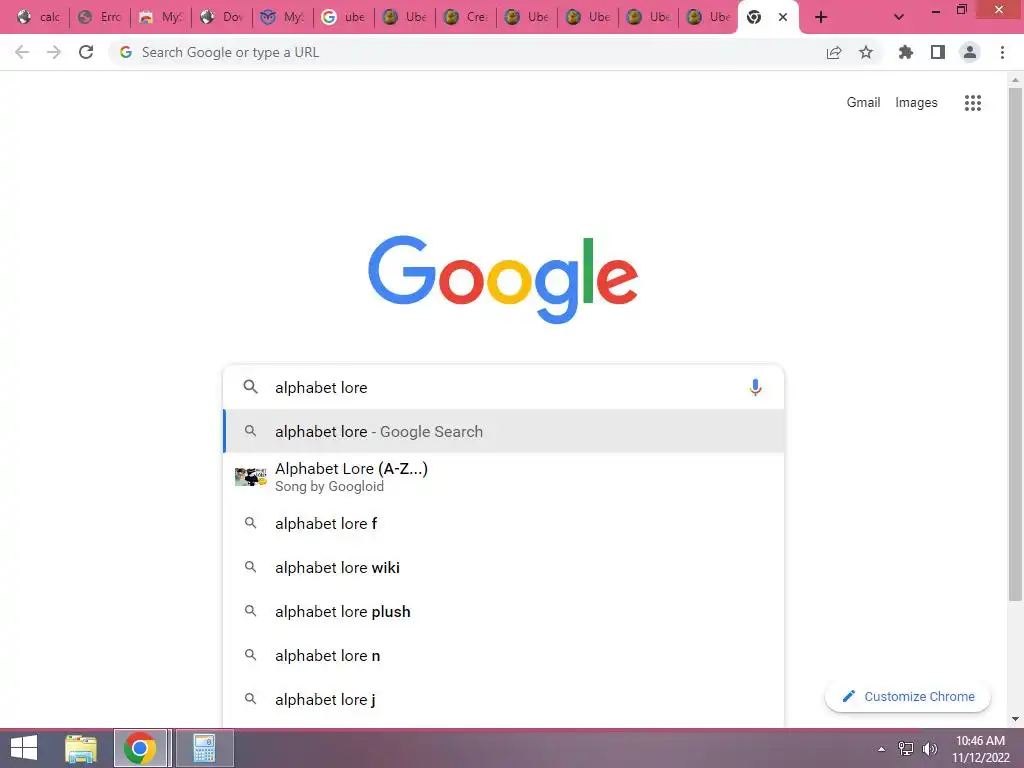Open the profile avatar menu
The width and height of the screenshot is (1024, 768).
point(970,52)
